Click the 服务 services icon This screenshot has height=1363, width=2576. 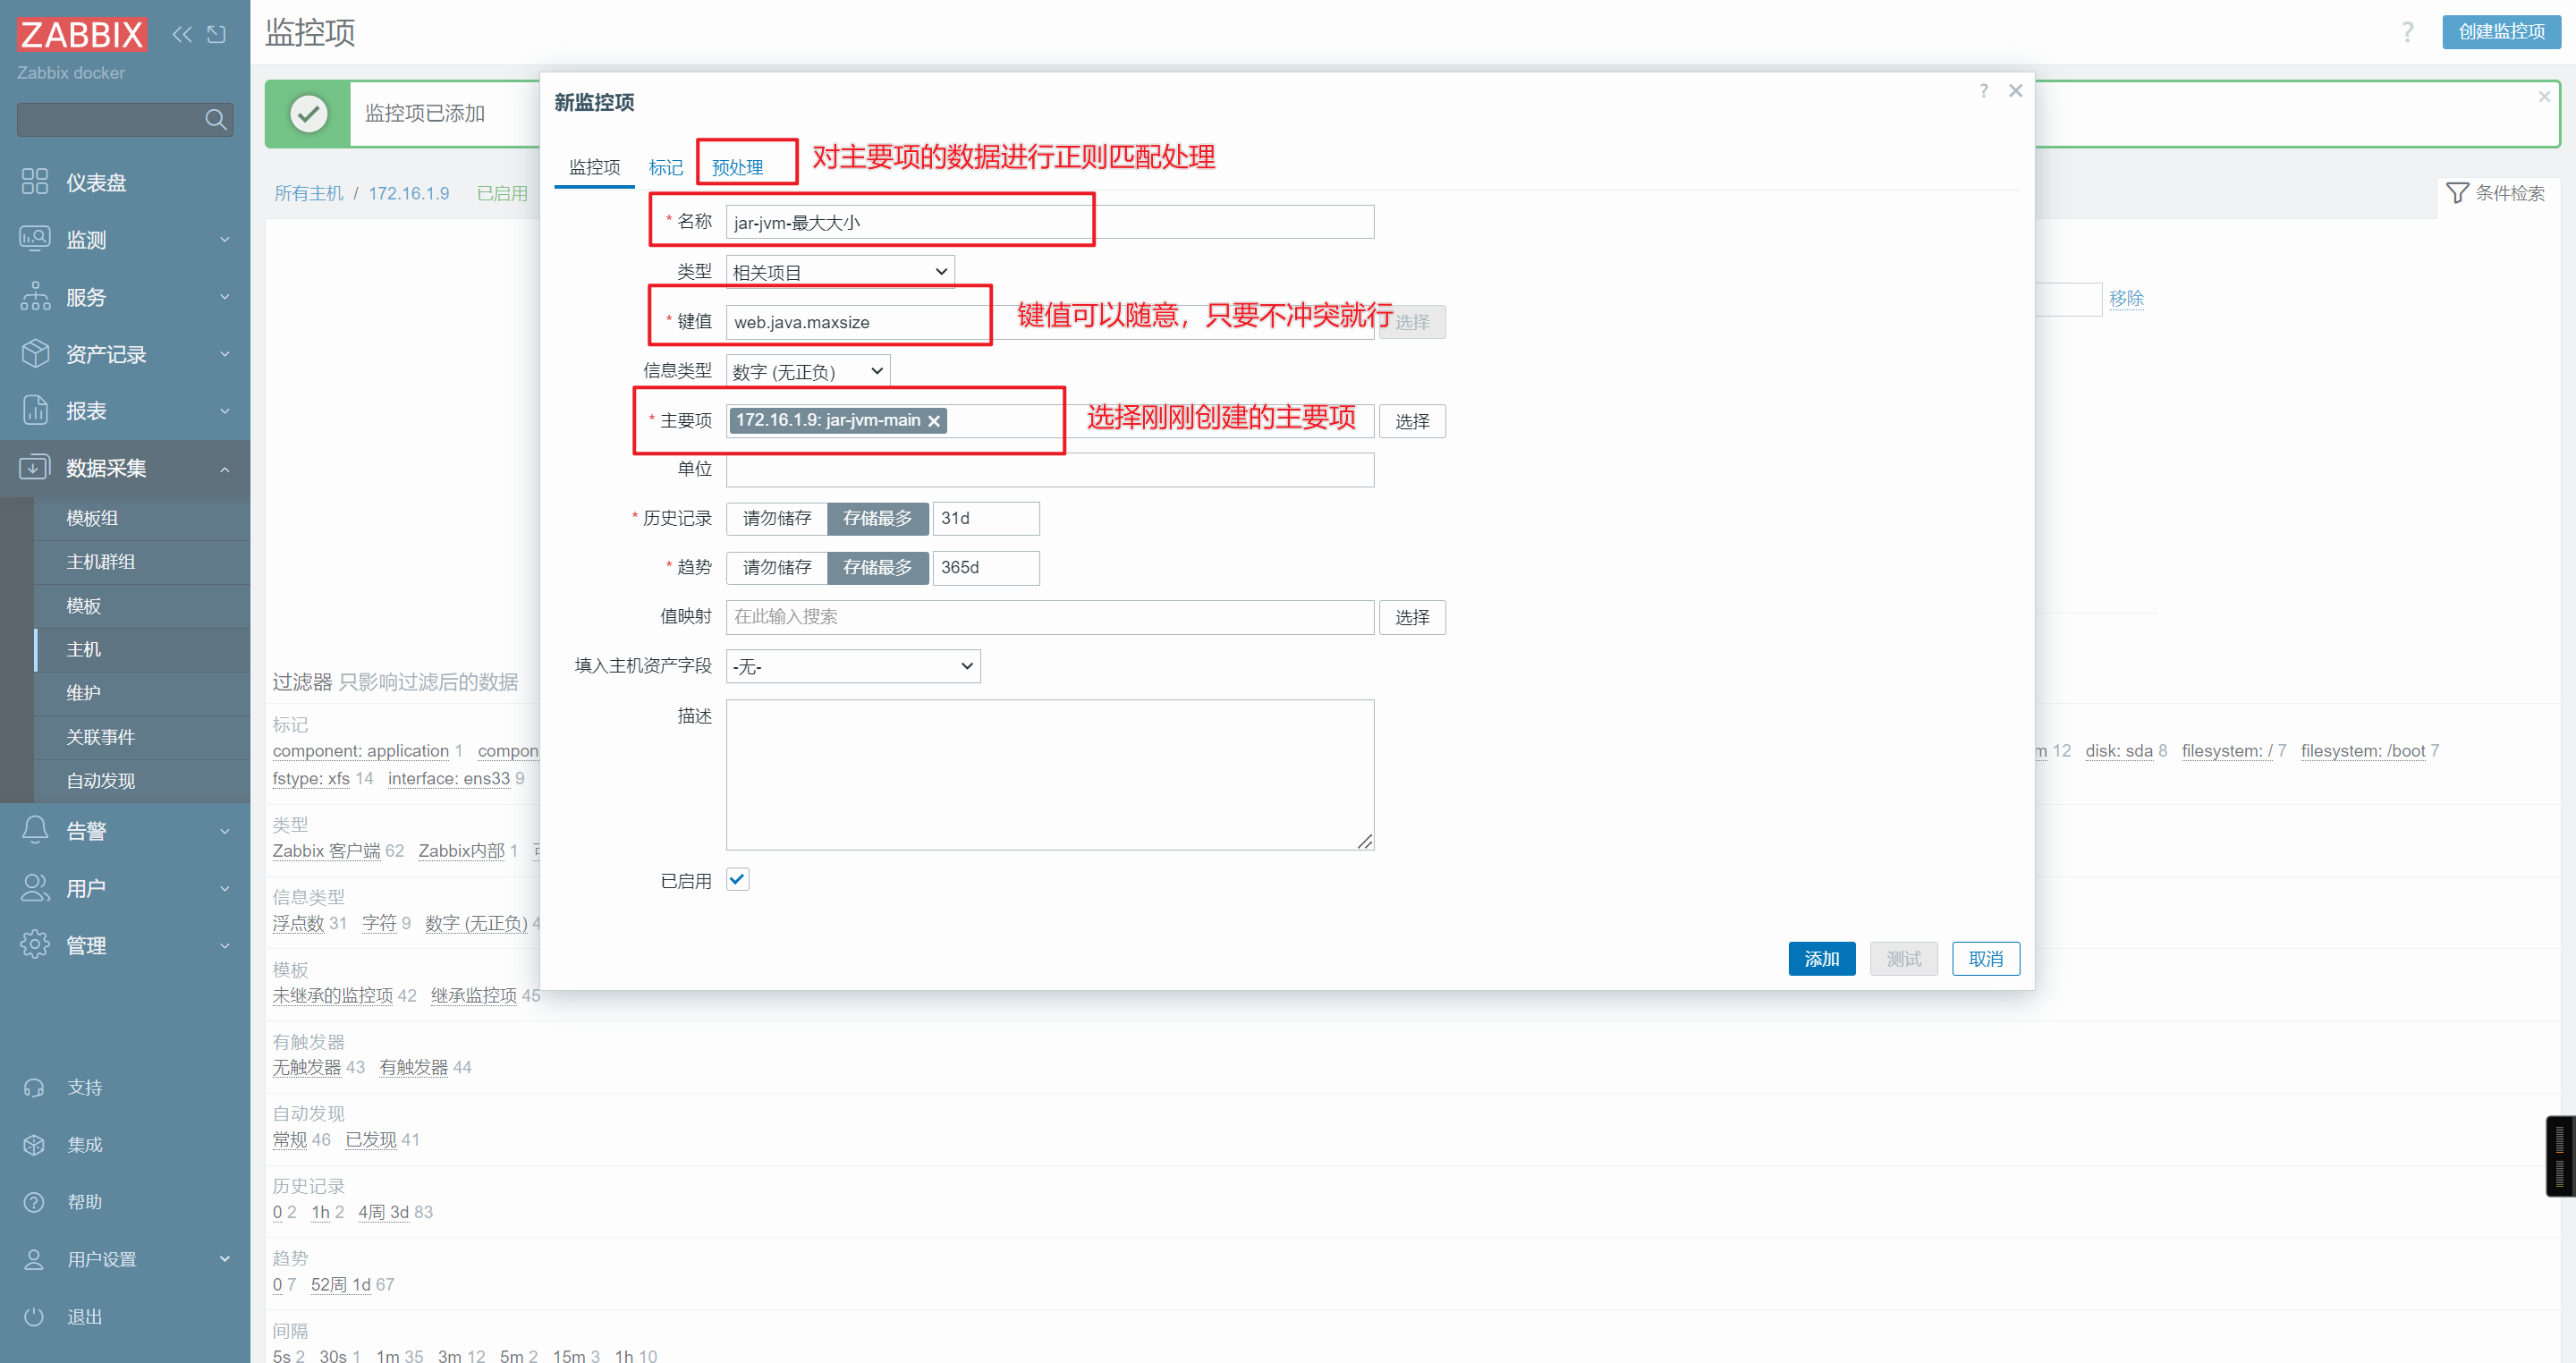pos(35,296)
